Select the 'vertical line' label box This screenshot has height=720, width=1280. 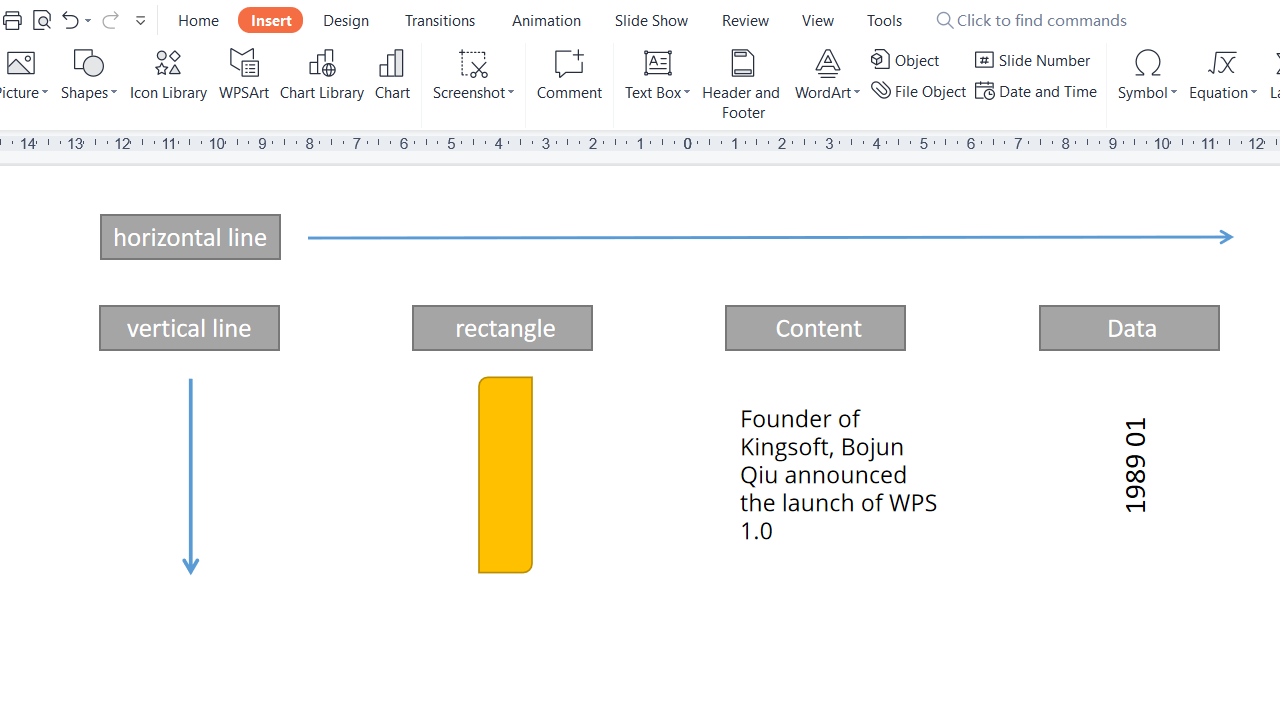(x=189, y=328)
